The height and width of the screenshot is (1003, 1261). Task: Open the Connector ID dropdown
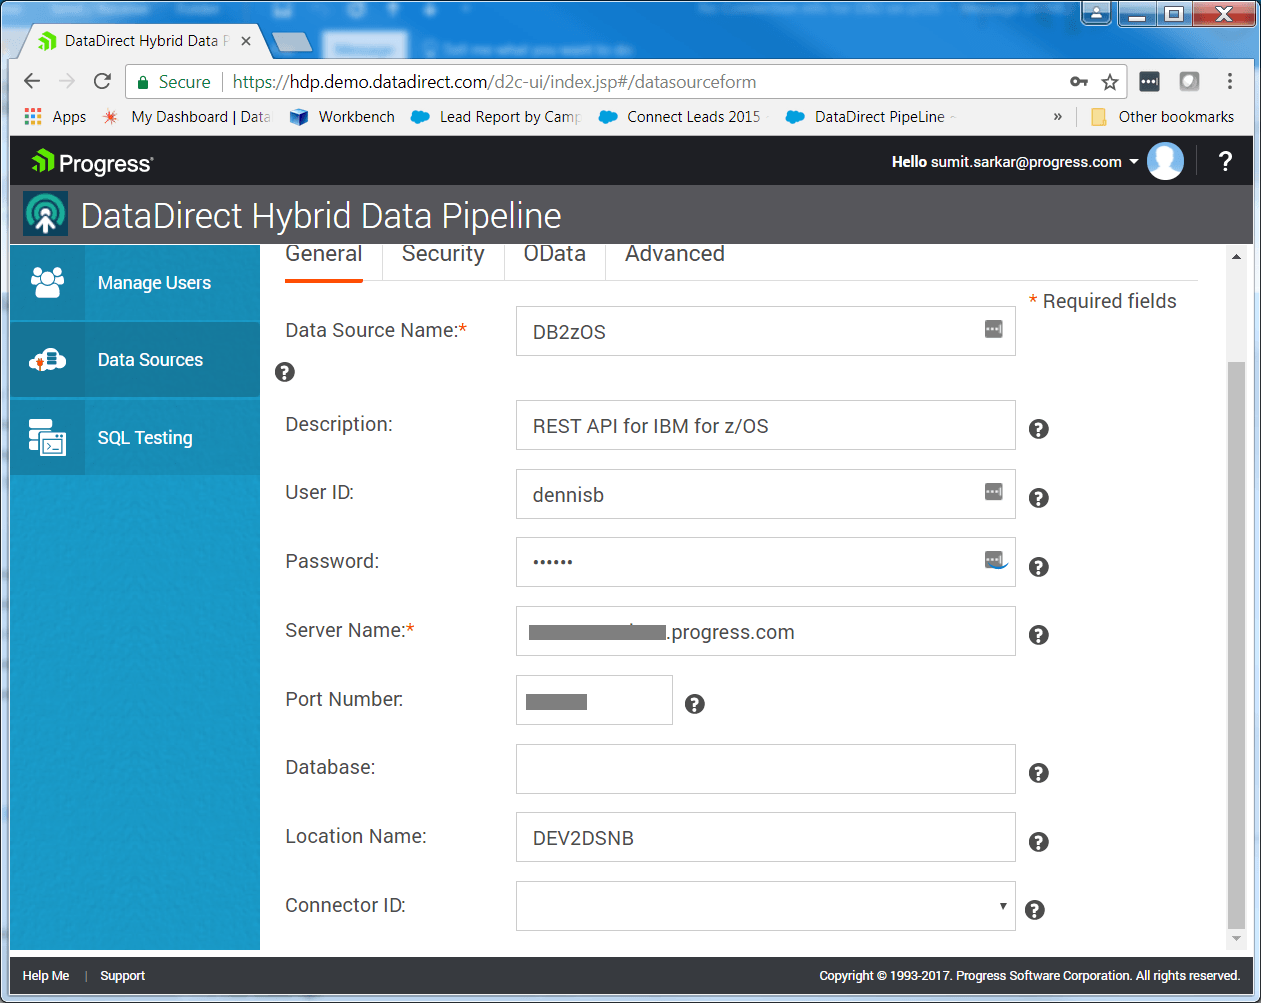point(1002,905)
